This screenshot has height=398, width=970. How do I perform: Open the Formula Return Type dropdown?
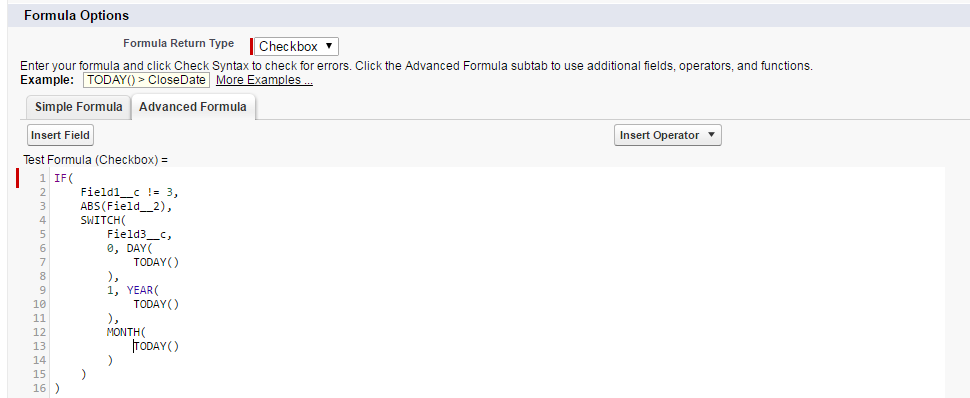pyautogui.click(x=296, y=46)
